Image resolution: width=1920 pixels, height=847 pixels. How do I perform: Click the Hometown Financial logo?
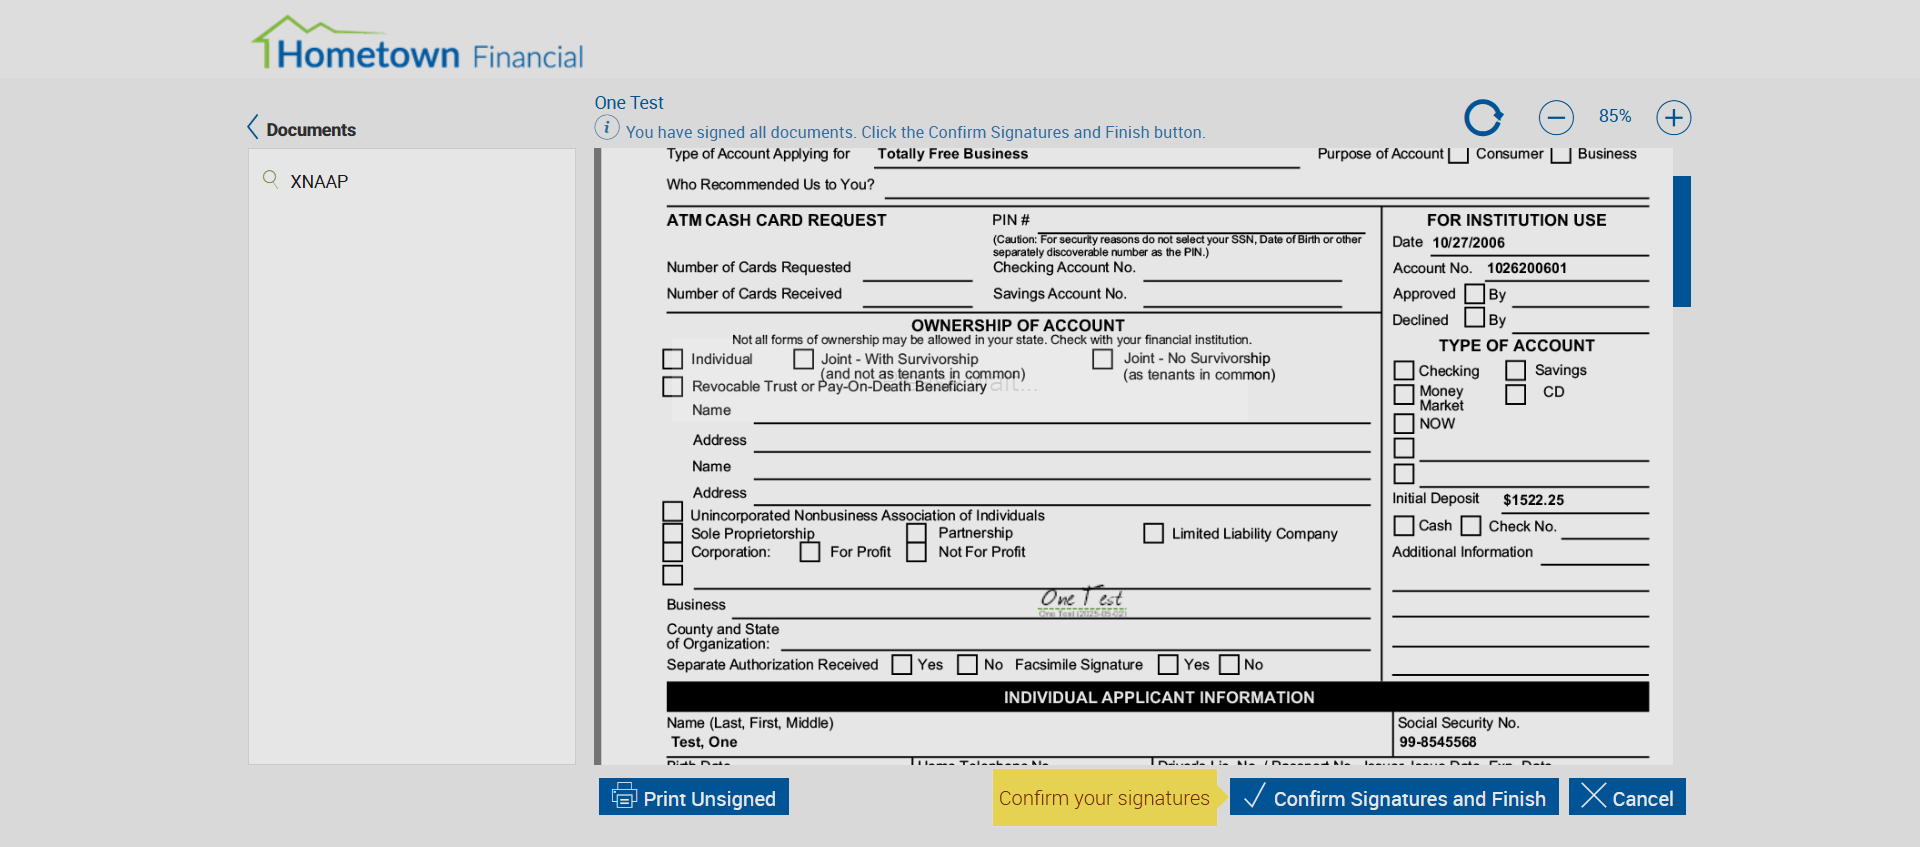point(417,43)
